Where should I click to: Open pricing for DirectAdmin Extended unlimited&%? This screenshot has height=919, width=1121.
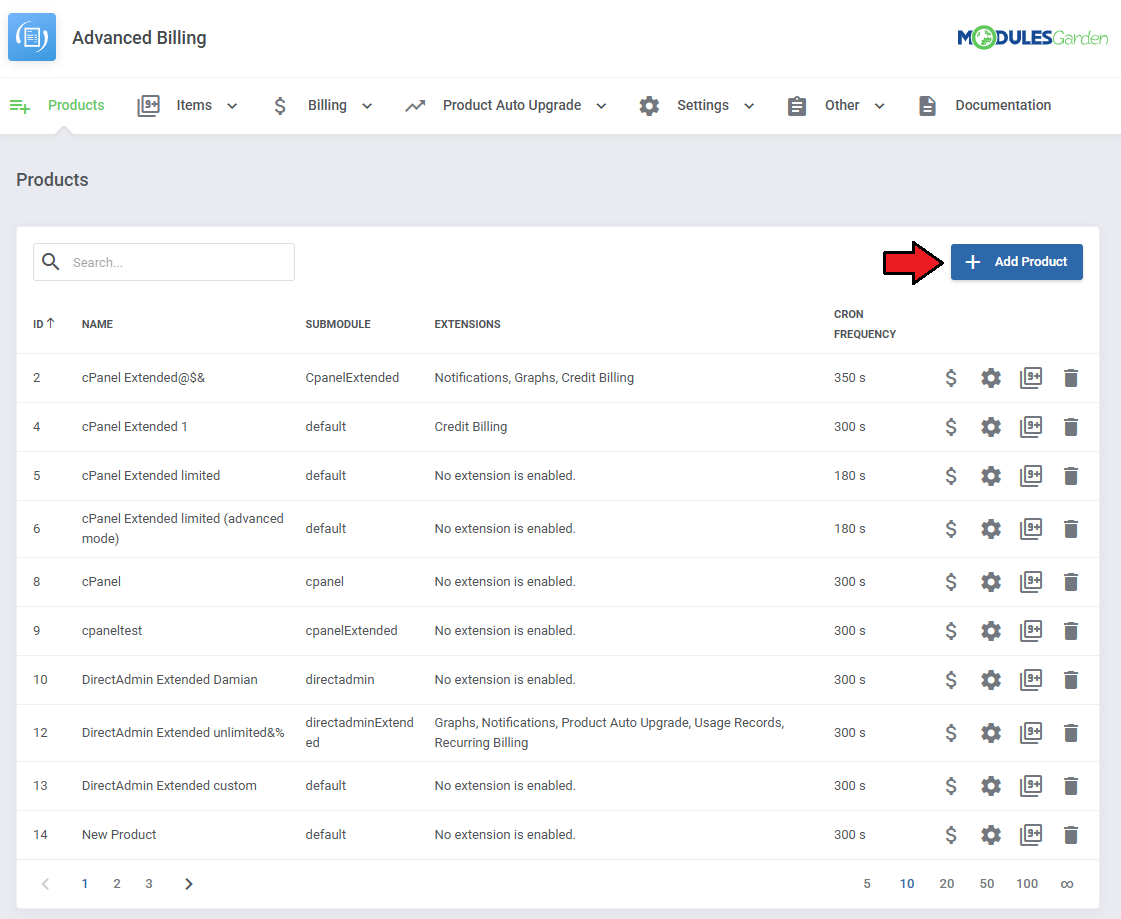[950, 732]
